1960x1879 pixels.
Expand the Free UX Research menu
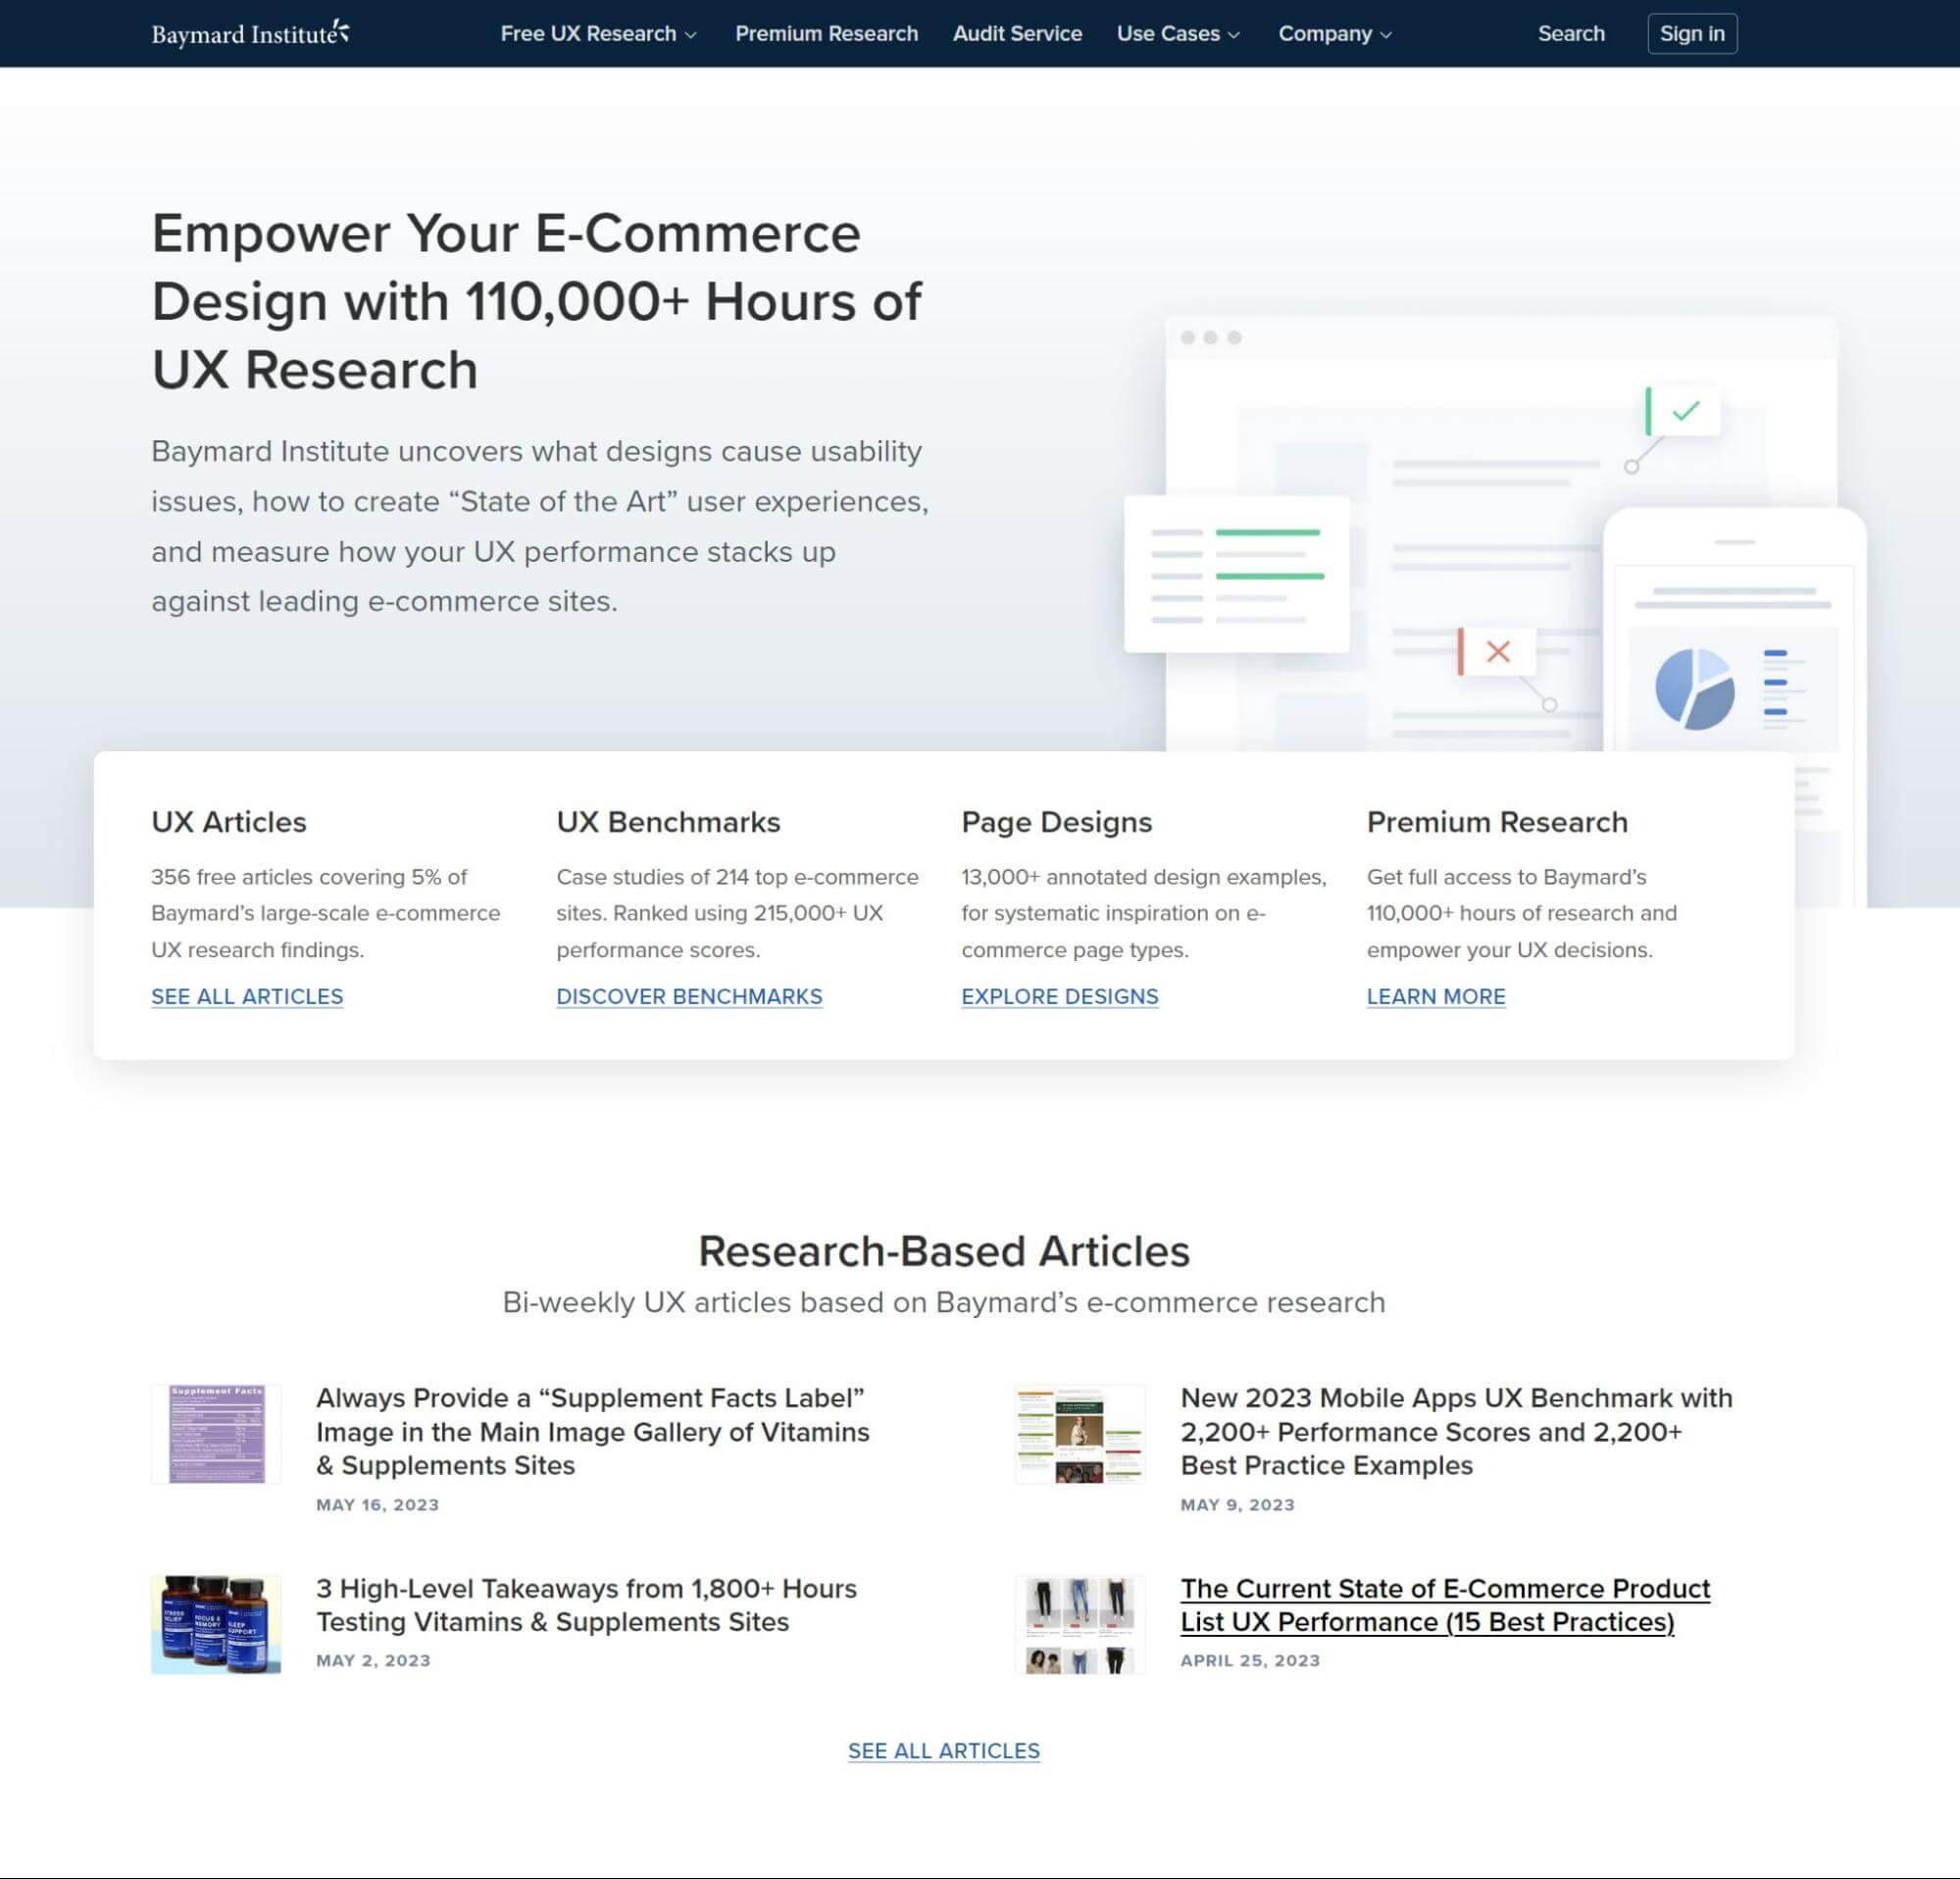[x=598, y=33]
